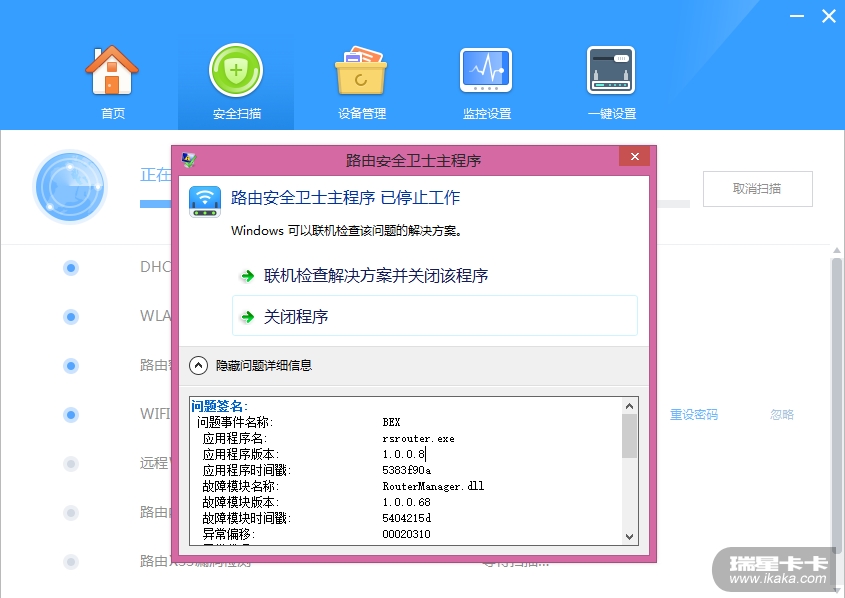The image size is (845, 598).
Task: Click the Windows 可以联机检查 message text
Action: (x=347, y=231)
